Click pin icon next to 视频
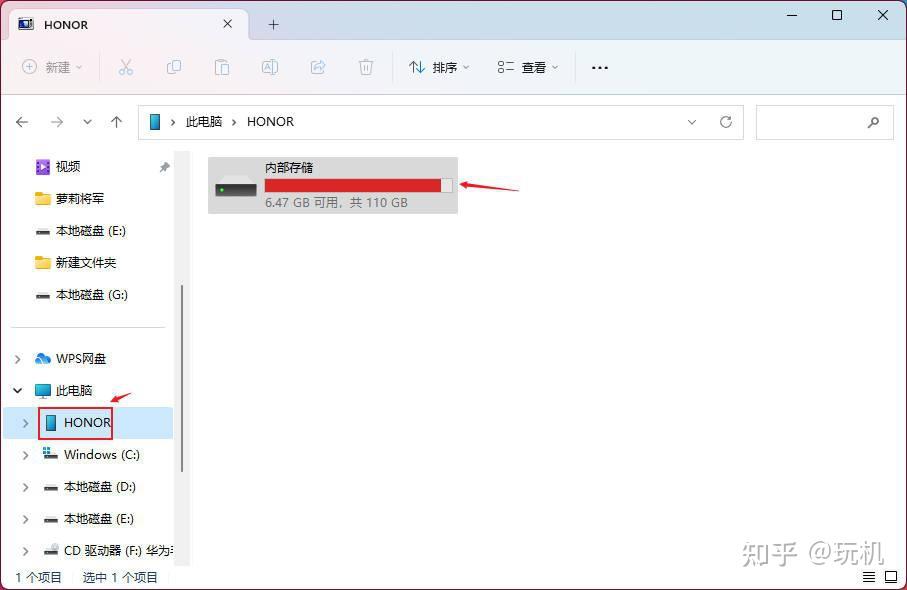The width and height of the screenshot is (907, 590). point(164,167)
